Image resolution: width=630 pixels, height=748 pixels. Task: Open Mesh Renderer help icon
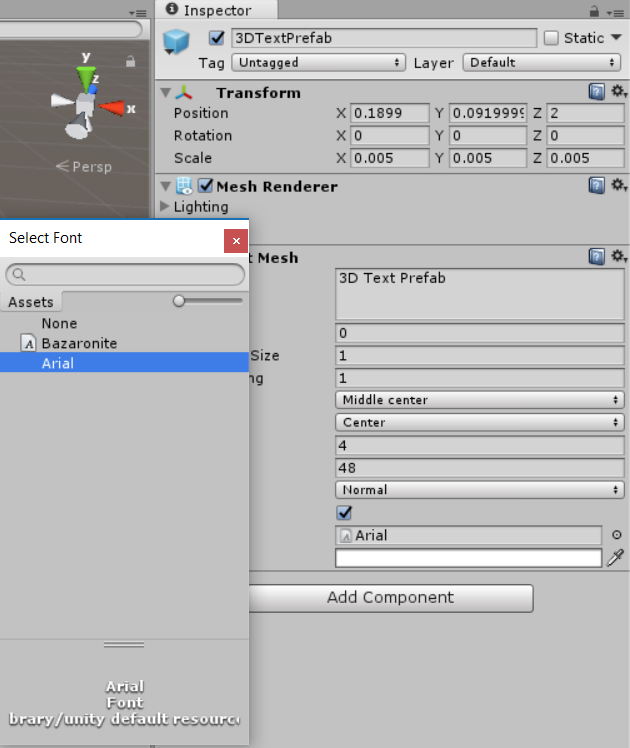click(x=596, y=185)
